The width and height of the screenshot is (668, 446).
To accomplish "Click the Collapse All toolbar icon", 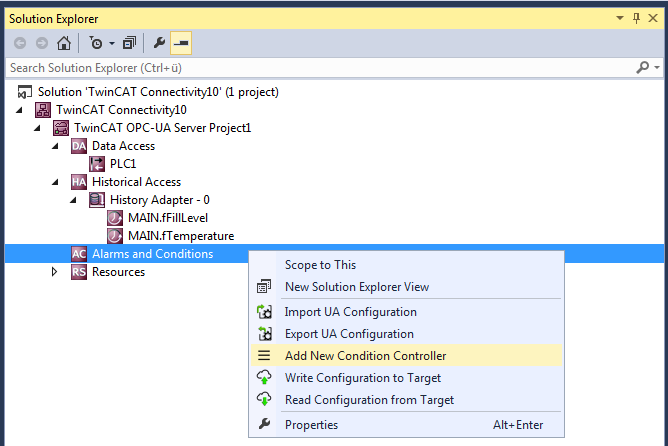I will pyautogui.click(x=130, y=43).
